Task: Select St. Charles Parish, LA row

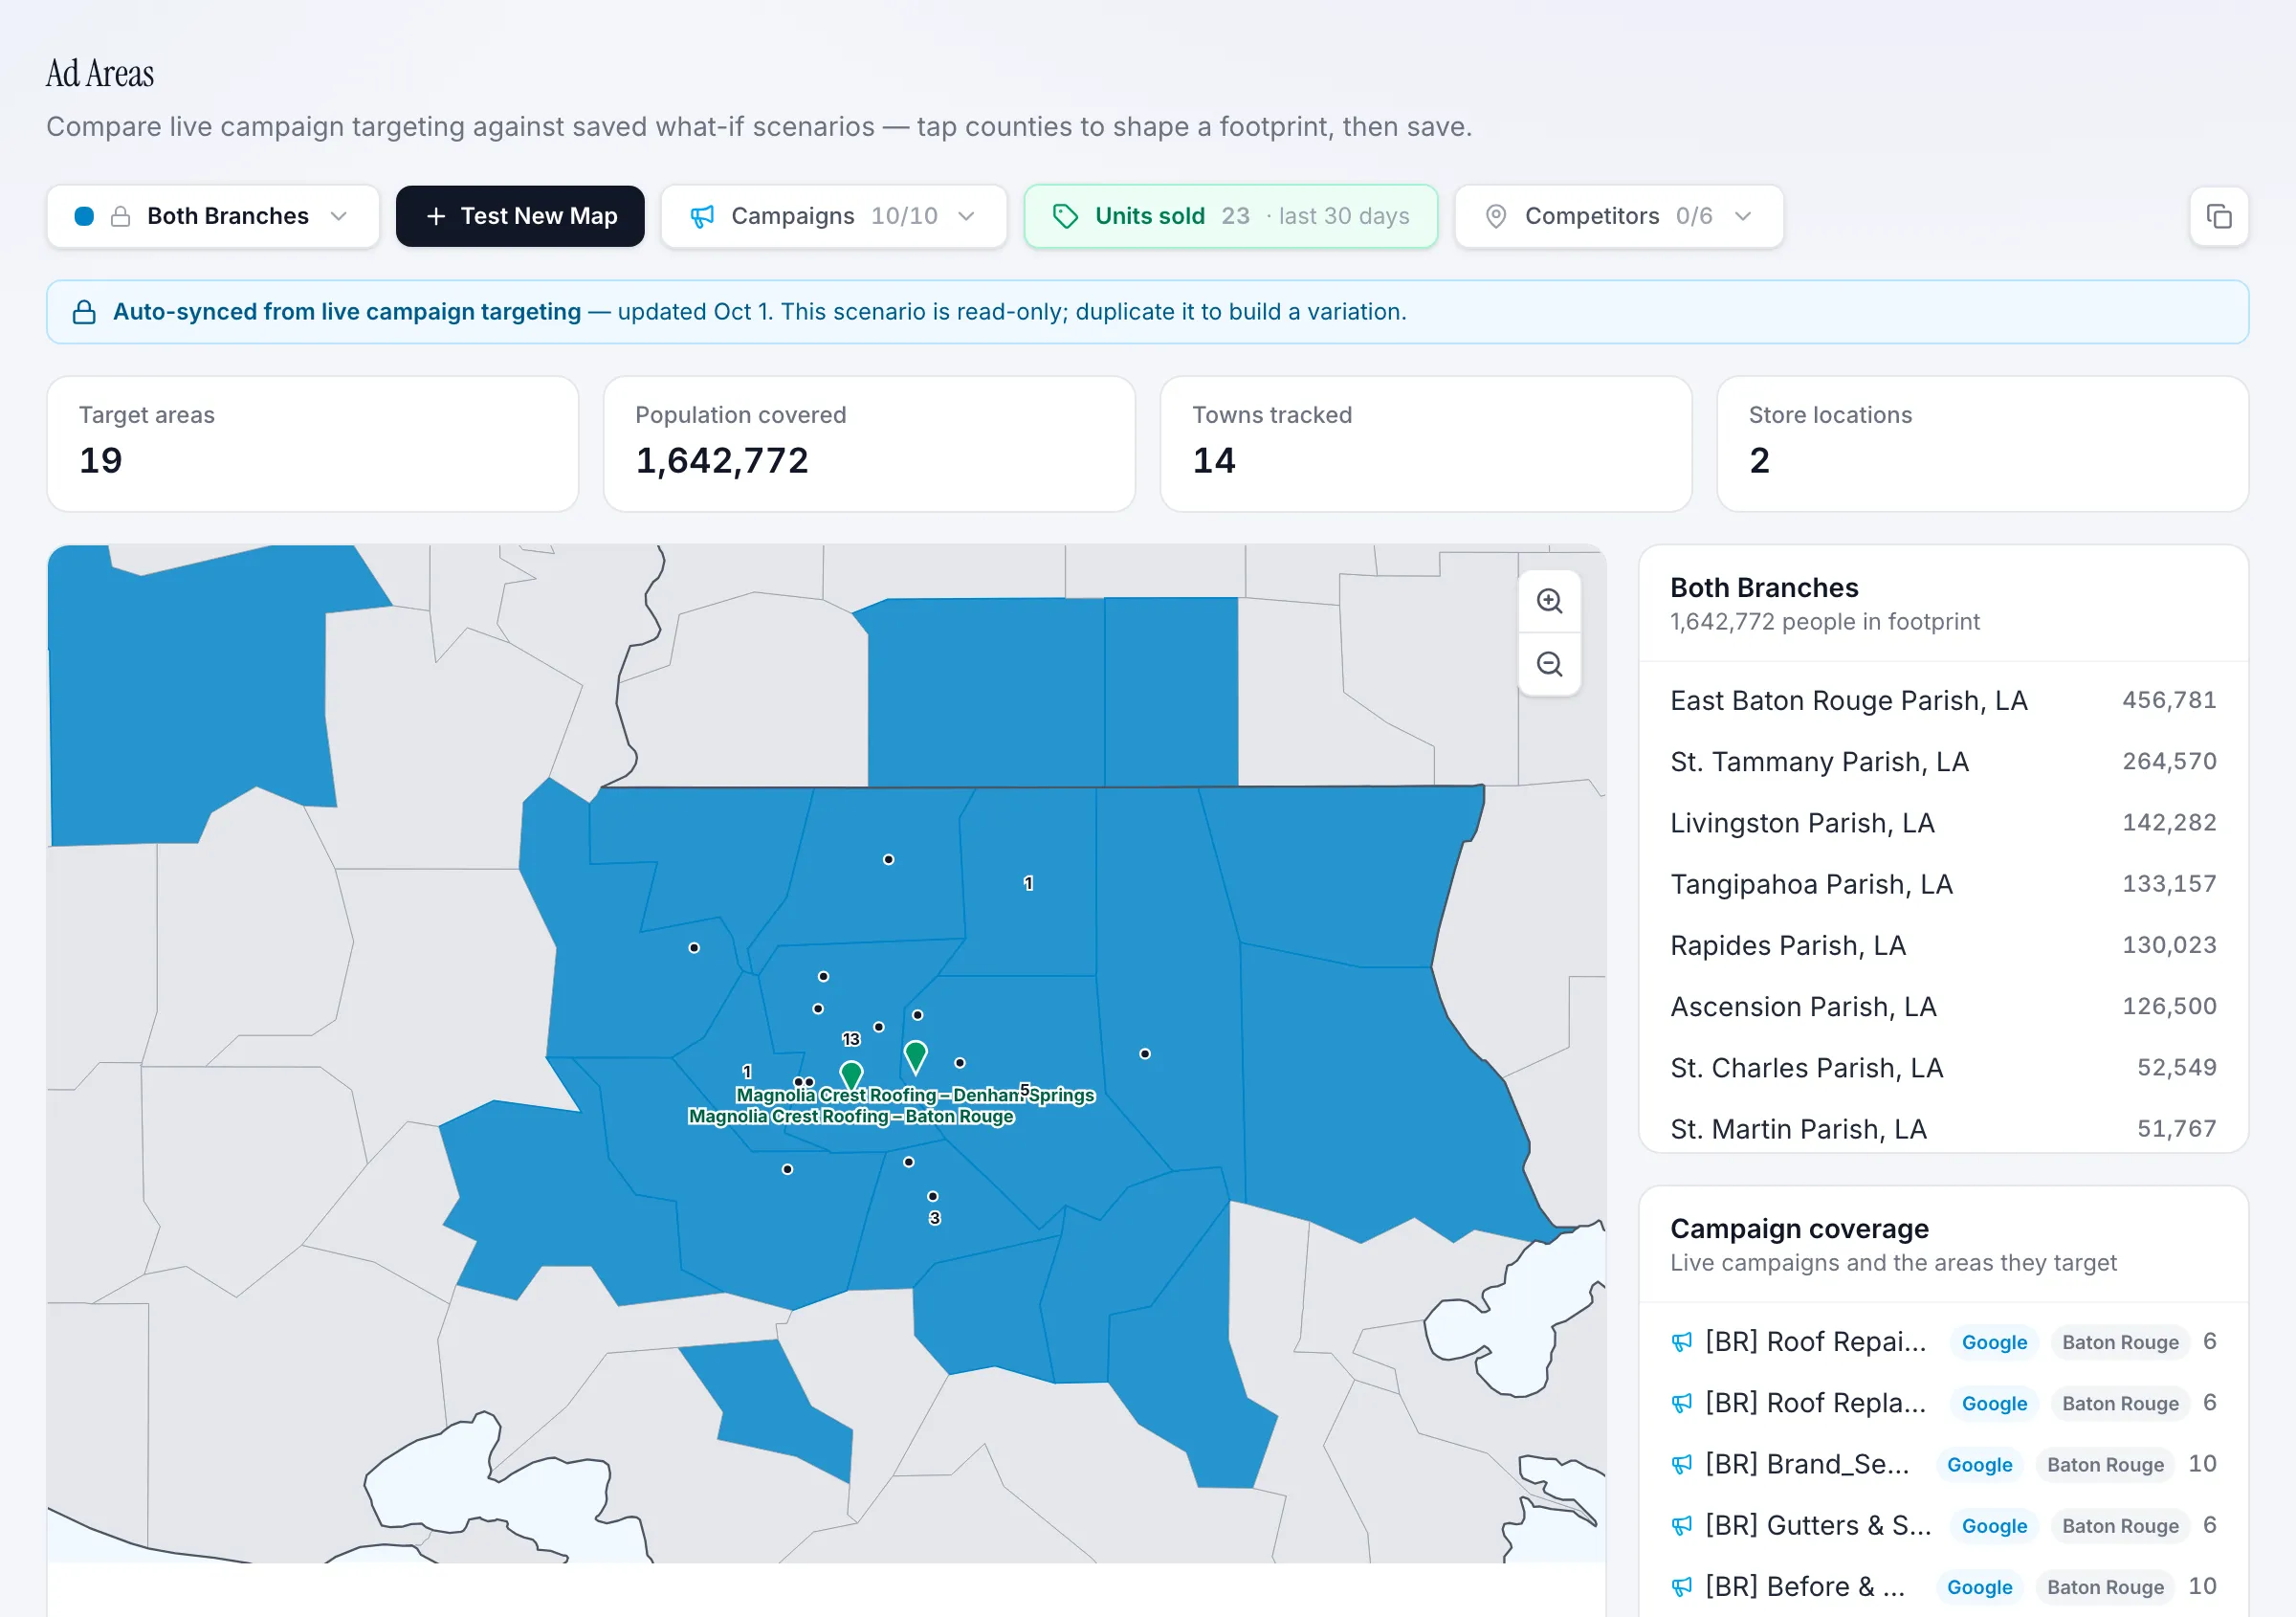Action: [x=1942, y=1067]
